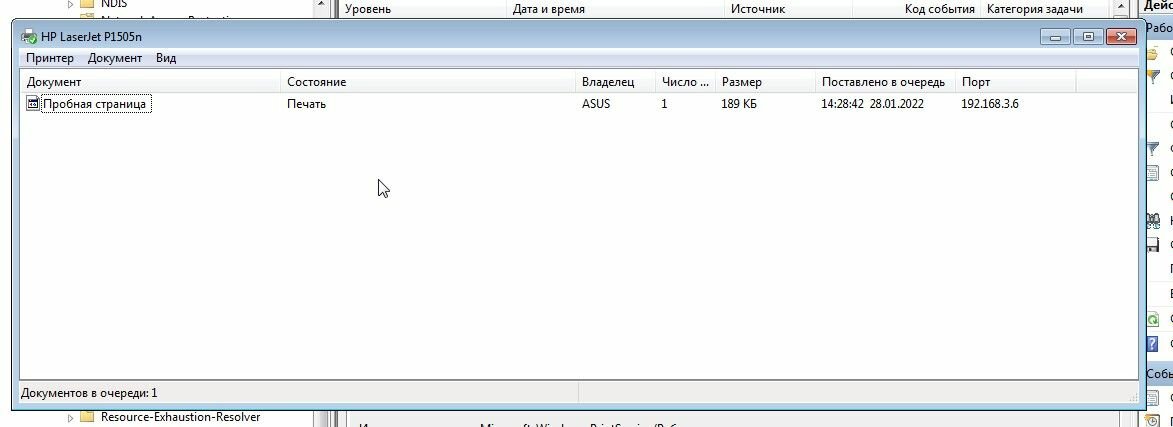
Task: Sort queue by Состояние column header
Action: point(428,82)
